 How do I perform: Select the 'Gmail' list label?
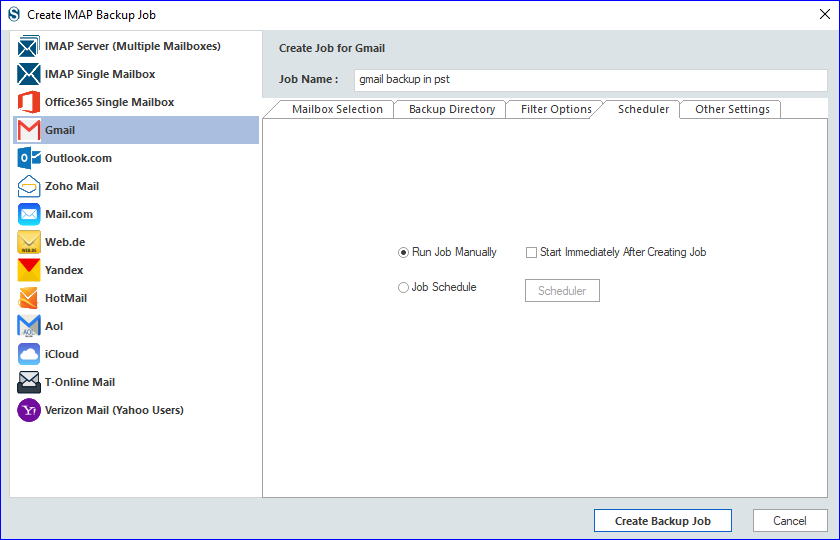click(60, 130)
